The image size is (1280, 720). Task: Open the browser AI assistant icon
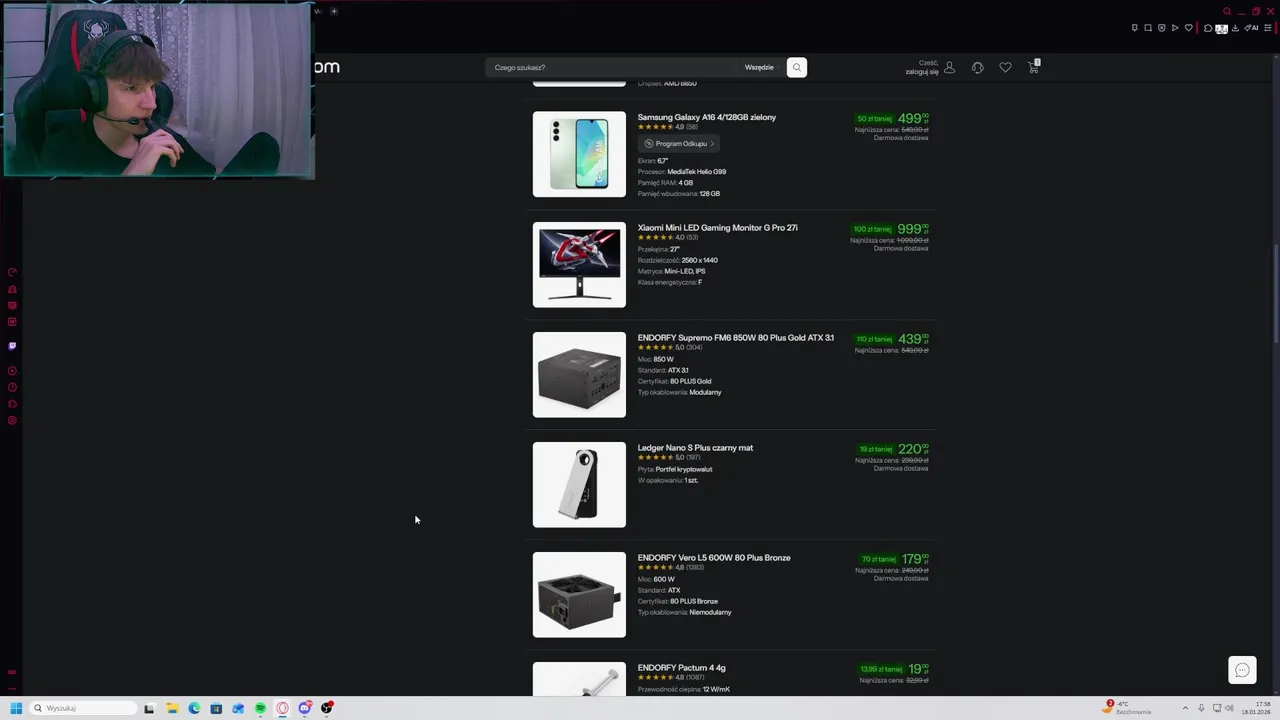(1251, 28)
